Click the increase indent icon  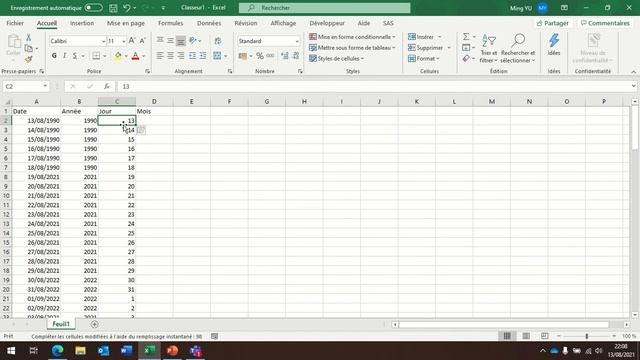pyautogui.click(x=203, y=56)
